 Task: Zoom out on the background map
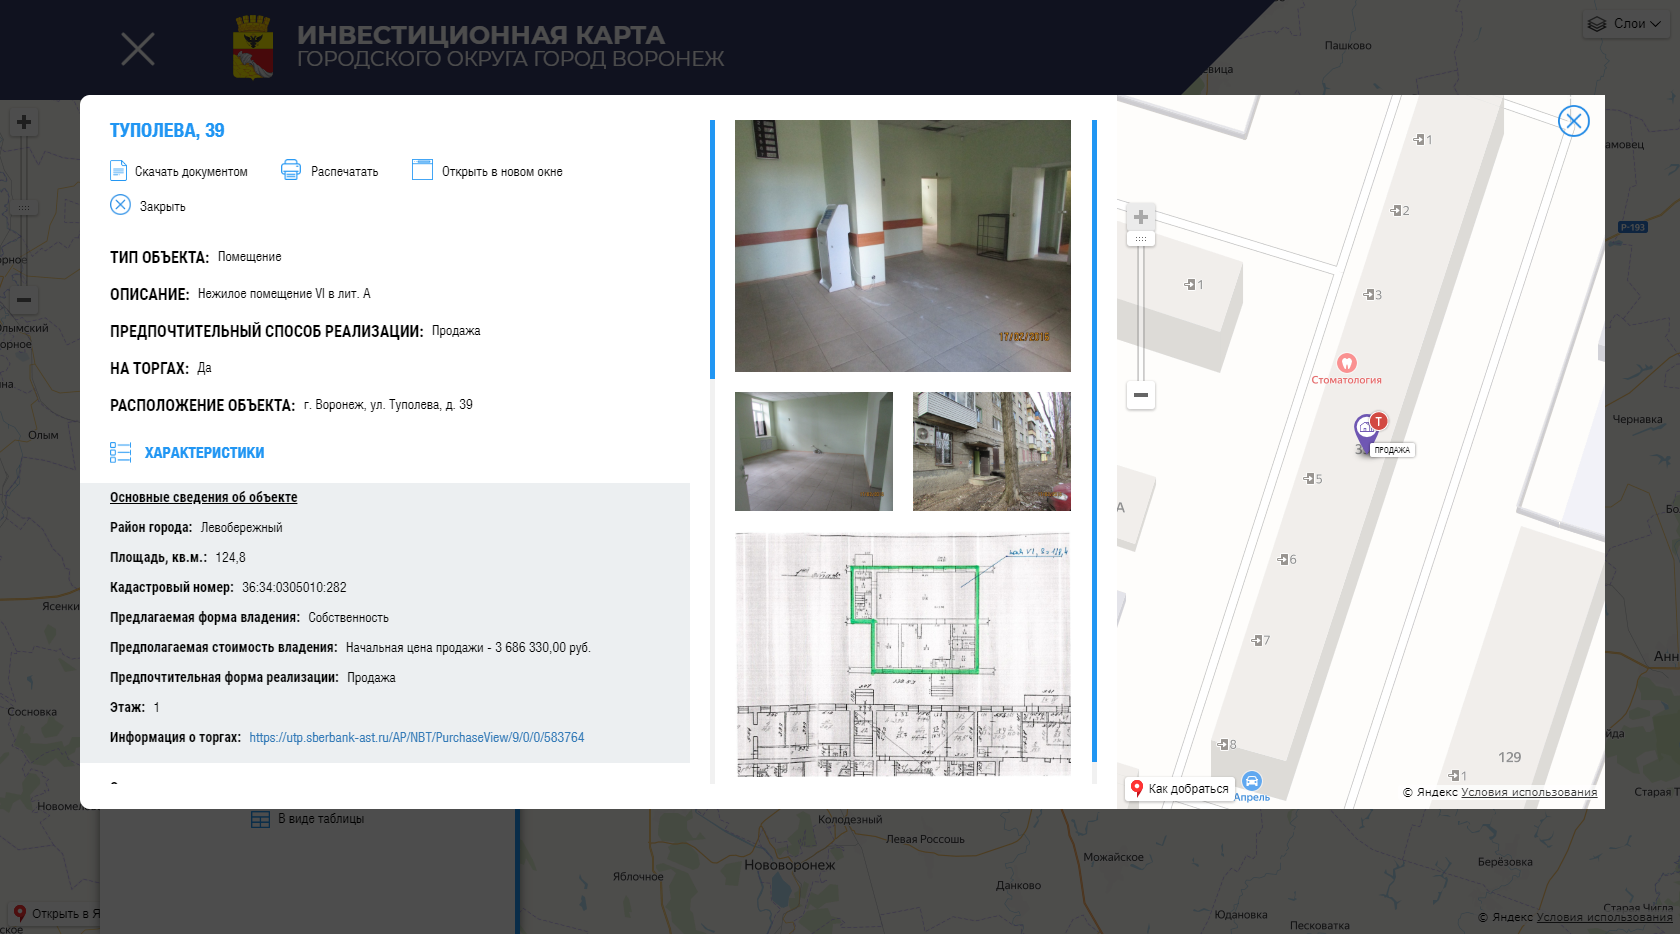(x=24, y=299)
